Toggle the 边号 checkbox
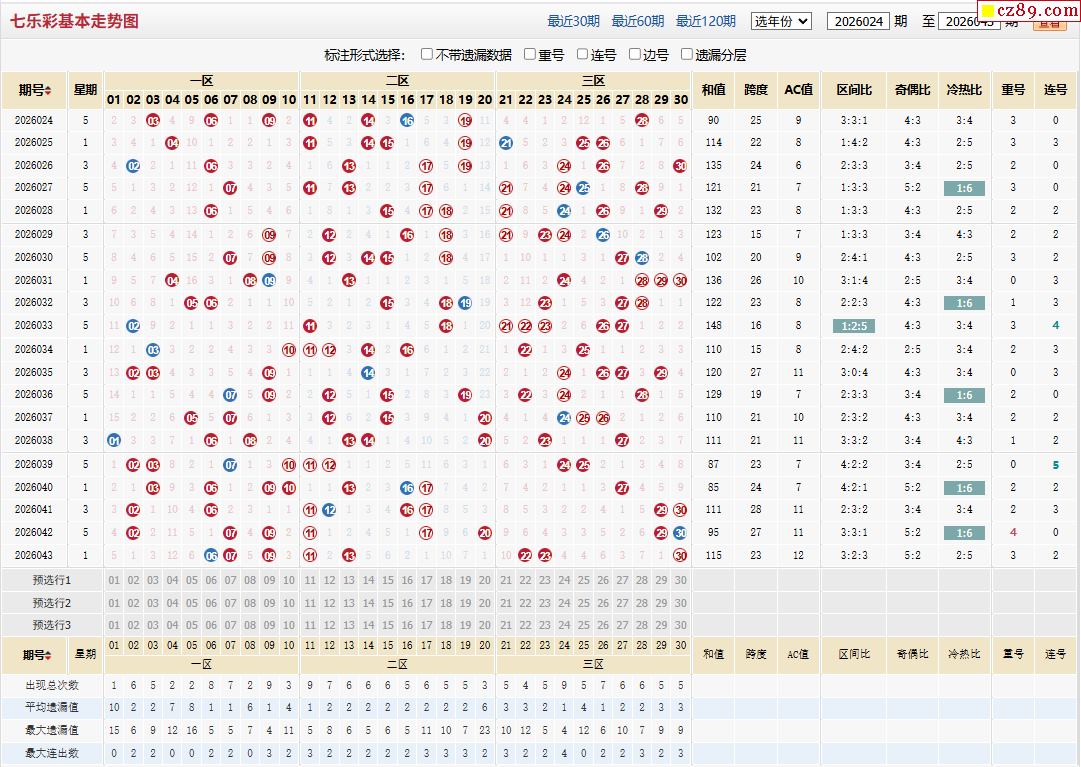 (x=635, y=55)
